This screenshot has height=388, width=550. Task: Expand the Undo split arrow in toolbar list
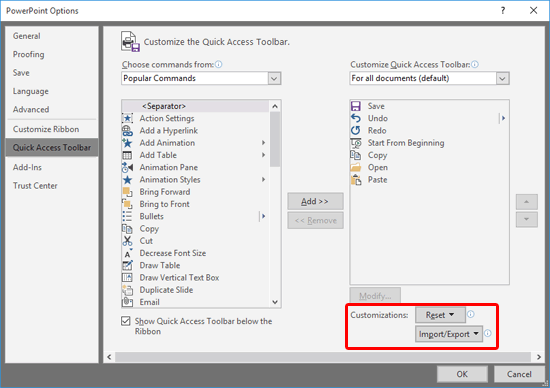coord(503,118)
